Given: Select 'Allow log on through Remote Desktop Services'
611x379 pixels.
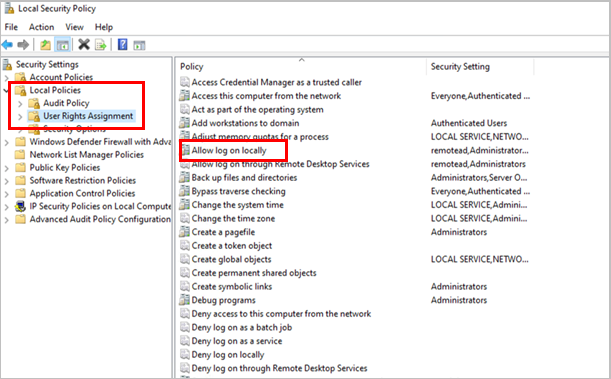Looking at the screenshot, I should click(280, 164).
